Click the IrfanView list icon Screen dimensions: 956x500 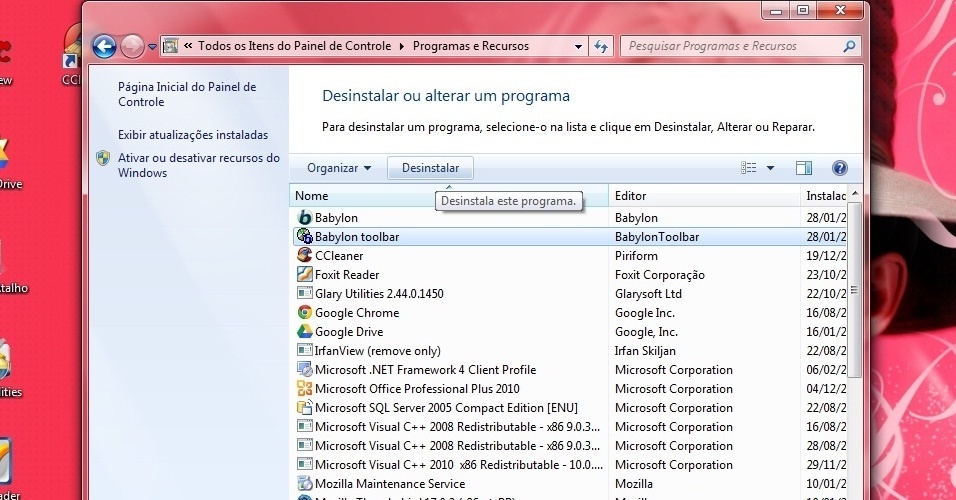point(304,350)
